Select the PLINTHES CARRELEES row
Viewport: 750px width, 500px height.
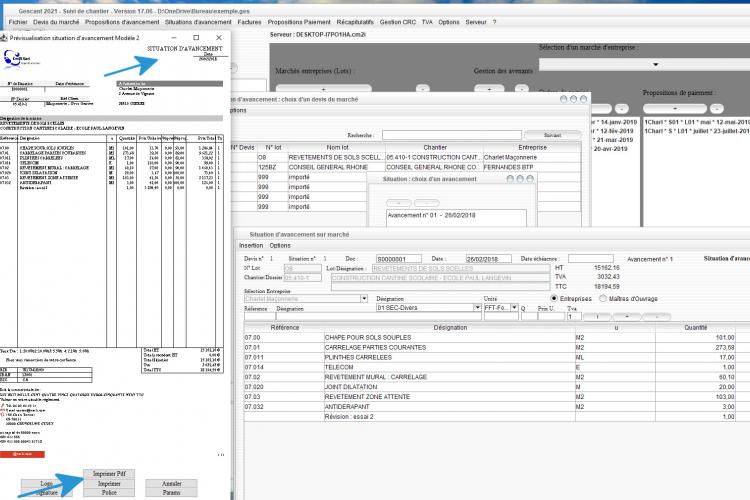point(496,357)
